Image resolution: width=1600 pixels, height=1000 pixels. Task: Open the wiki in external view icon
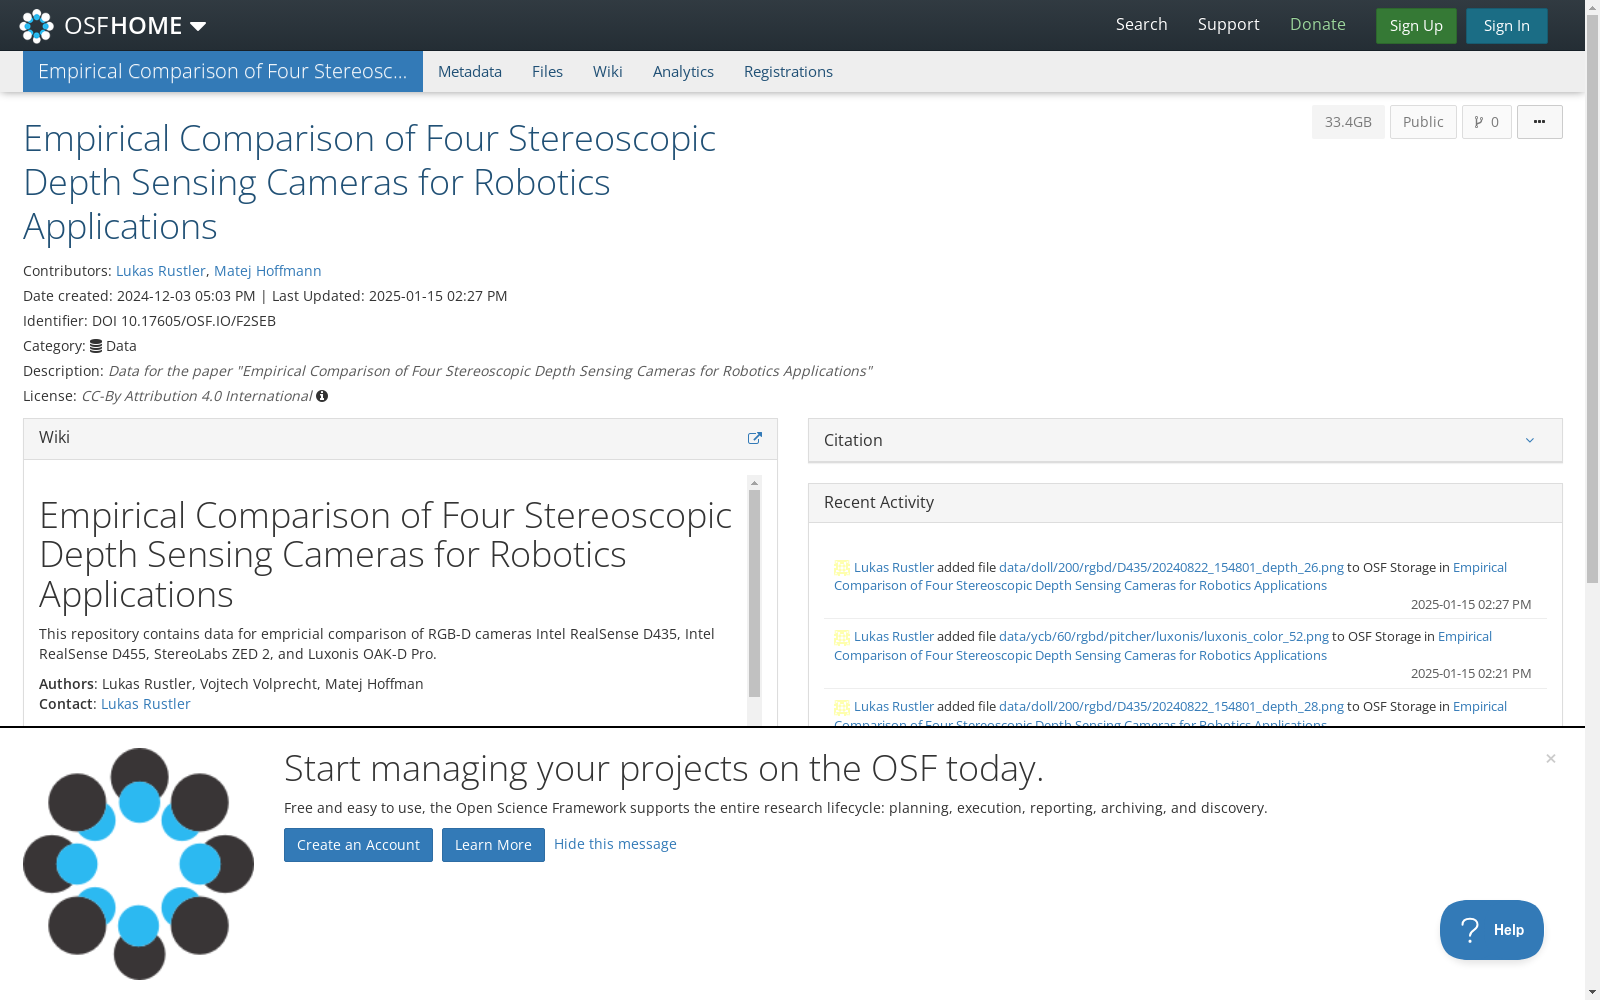pos(755,438)
